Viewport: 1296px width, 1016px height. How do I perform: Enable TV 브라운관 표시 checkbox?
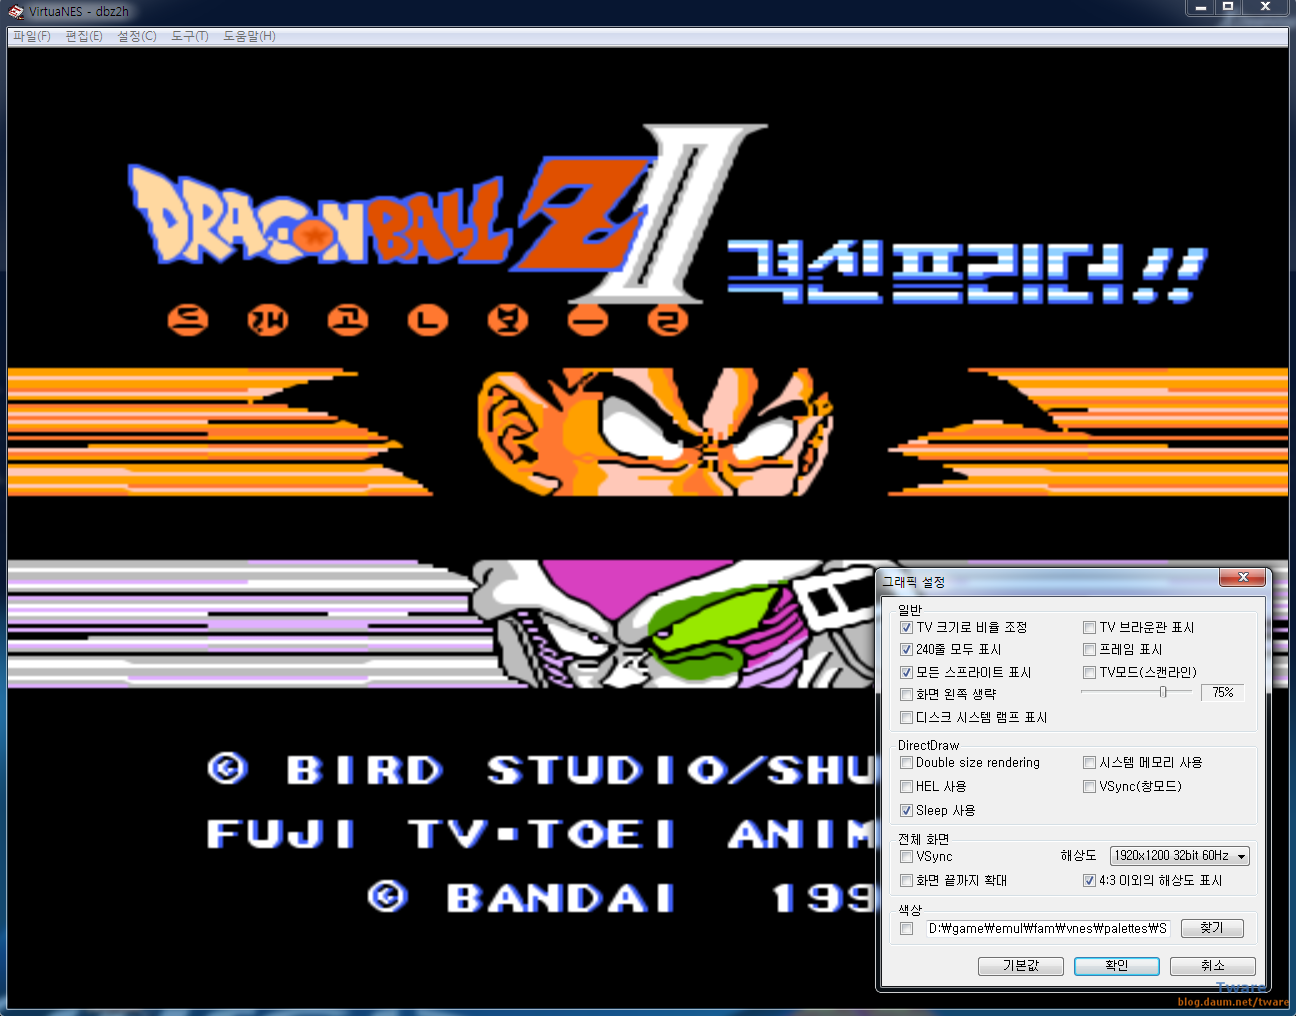point(1089,628)
